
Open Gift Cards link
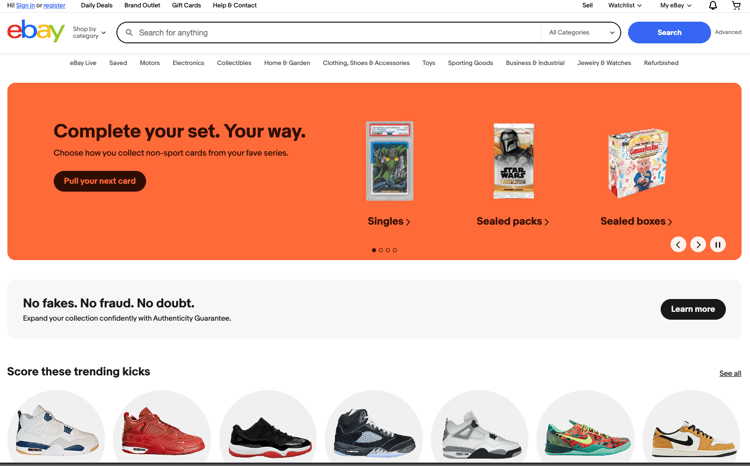point(186,5)
